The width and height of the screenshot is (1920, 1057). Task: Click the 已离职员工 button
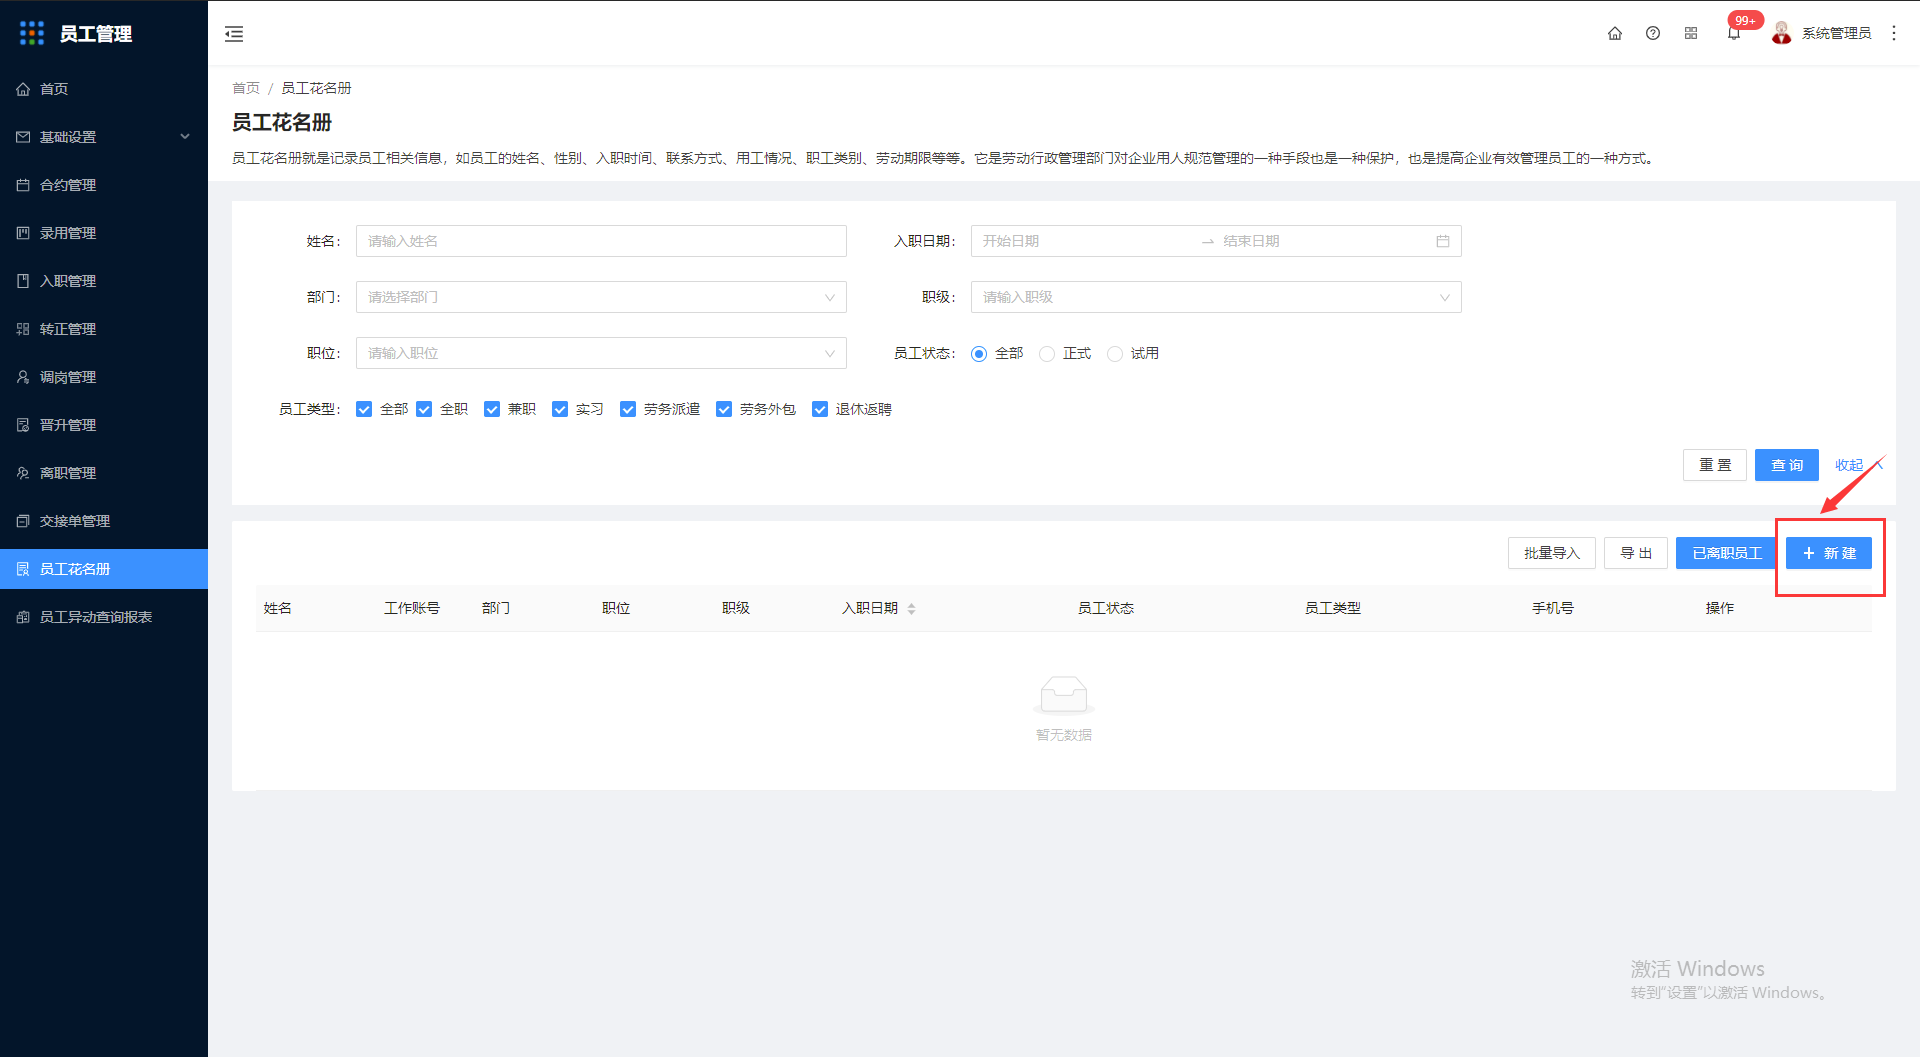[x=1727, y=553]
